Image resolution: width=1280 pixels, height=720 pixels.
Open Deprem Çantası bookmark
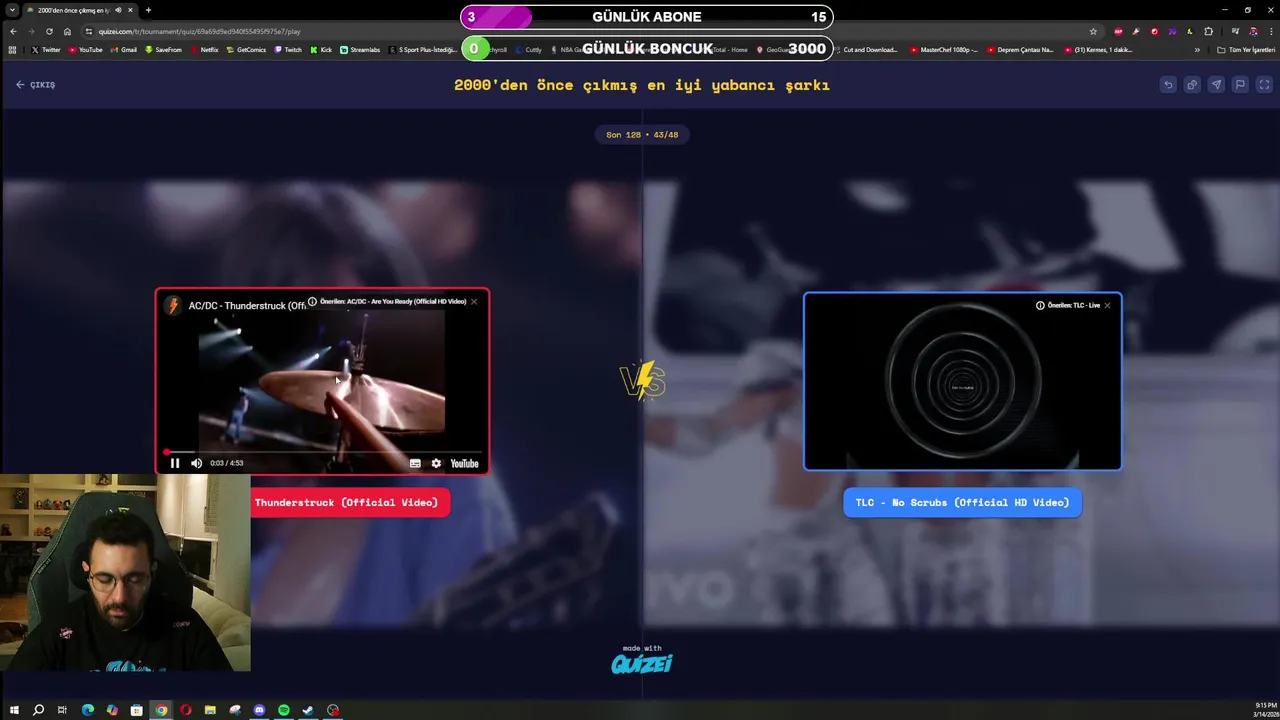(1020, 50)
